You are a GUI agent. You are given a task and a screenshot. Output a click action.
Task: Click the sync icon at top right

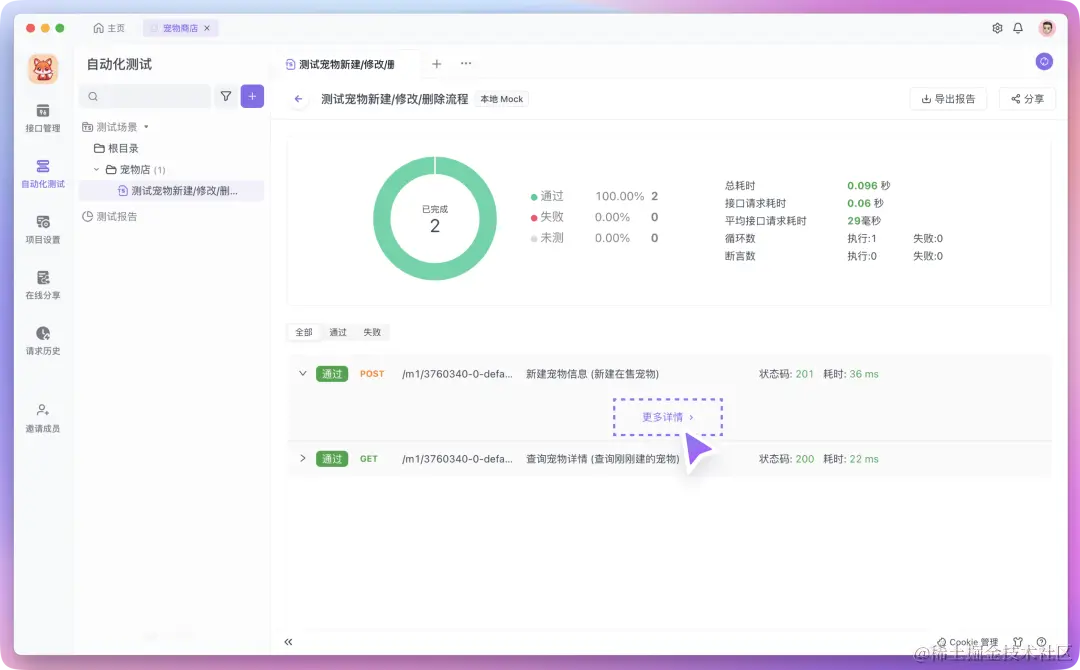pyautogui.click(x=1044, y=62)
